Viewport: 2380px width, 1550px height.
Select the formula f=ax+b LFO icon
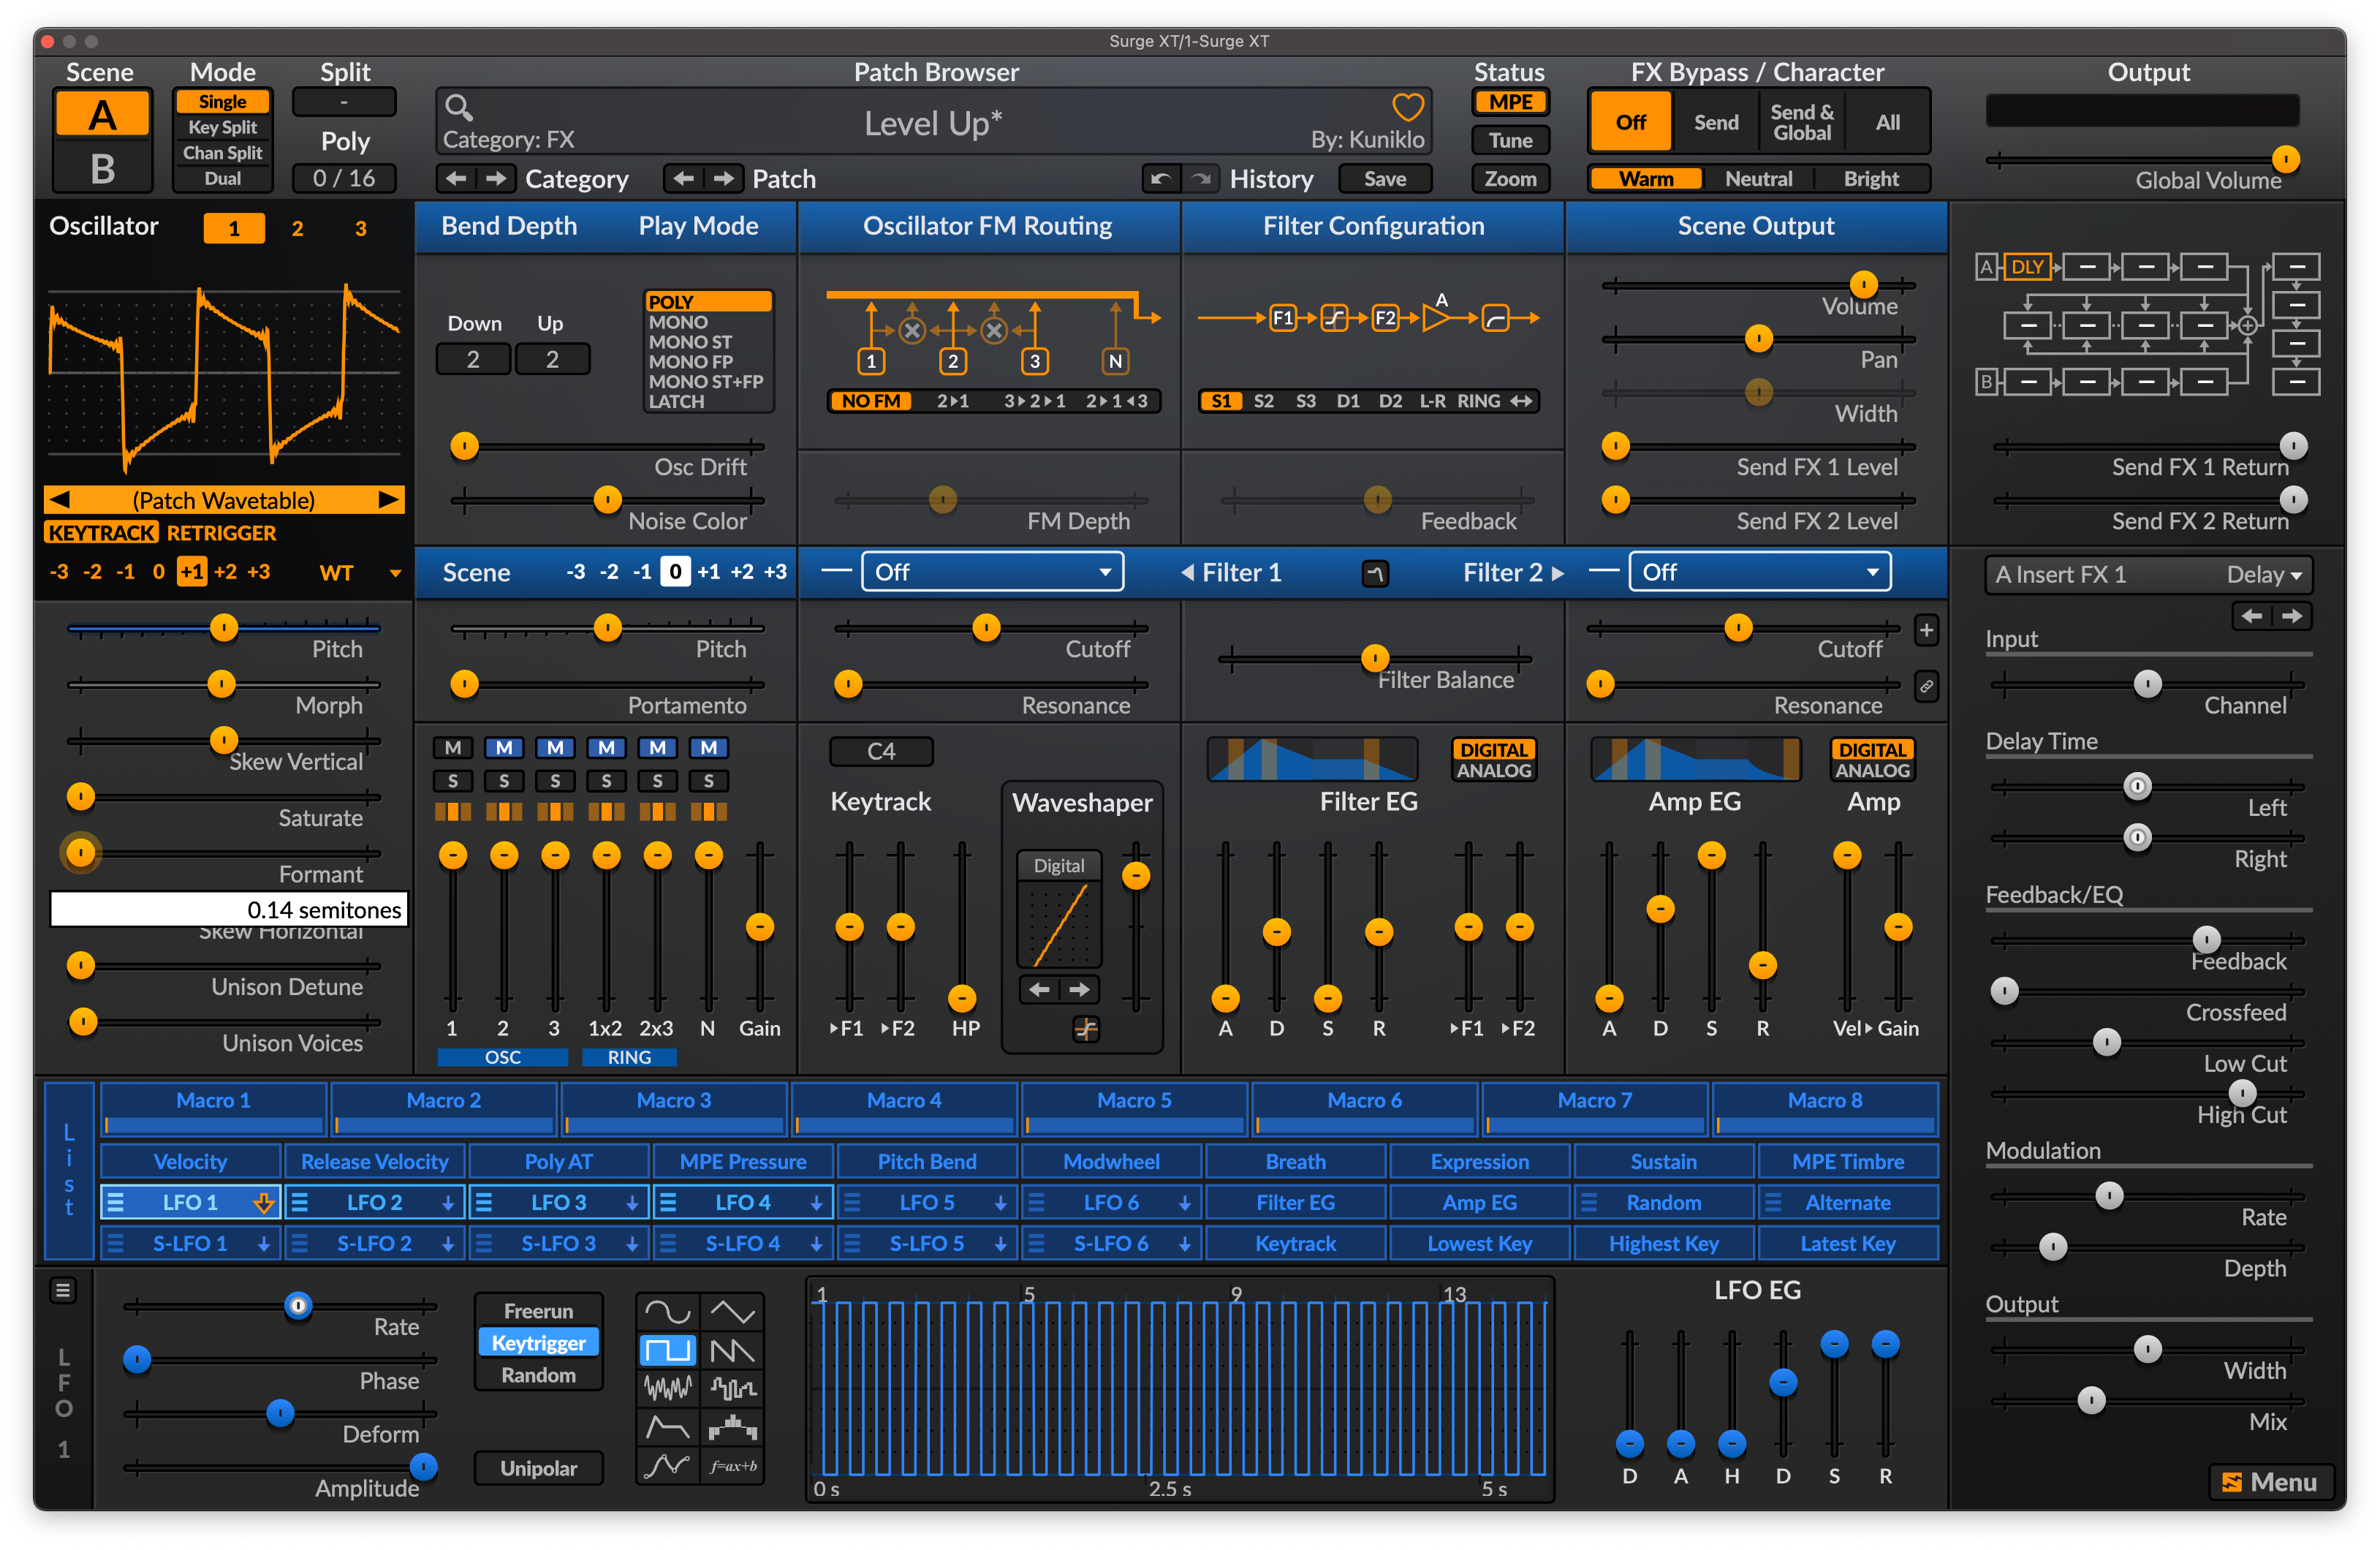(x=732, y=1466)
